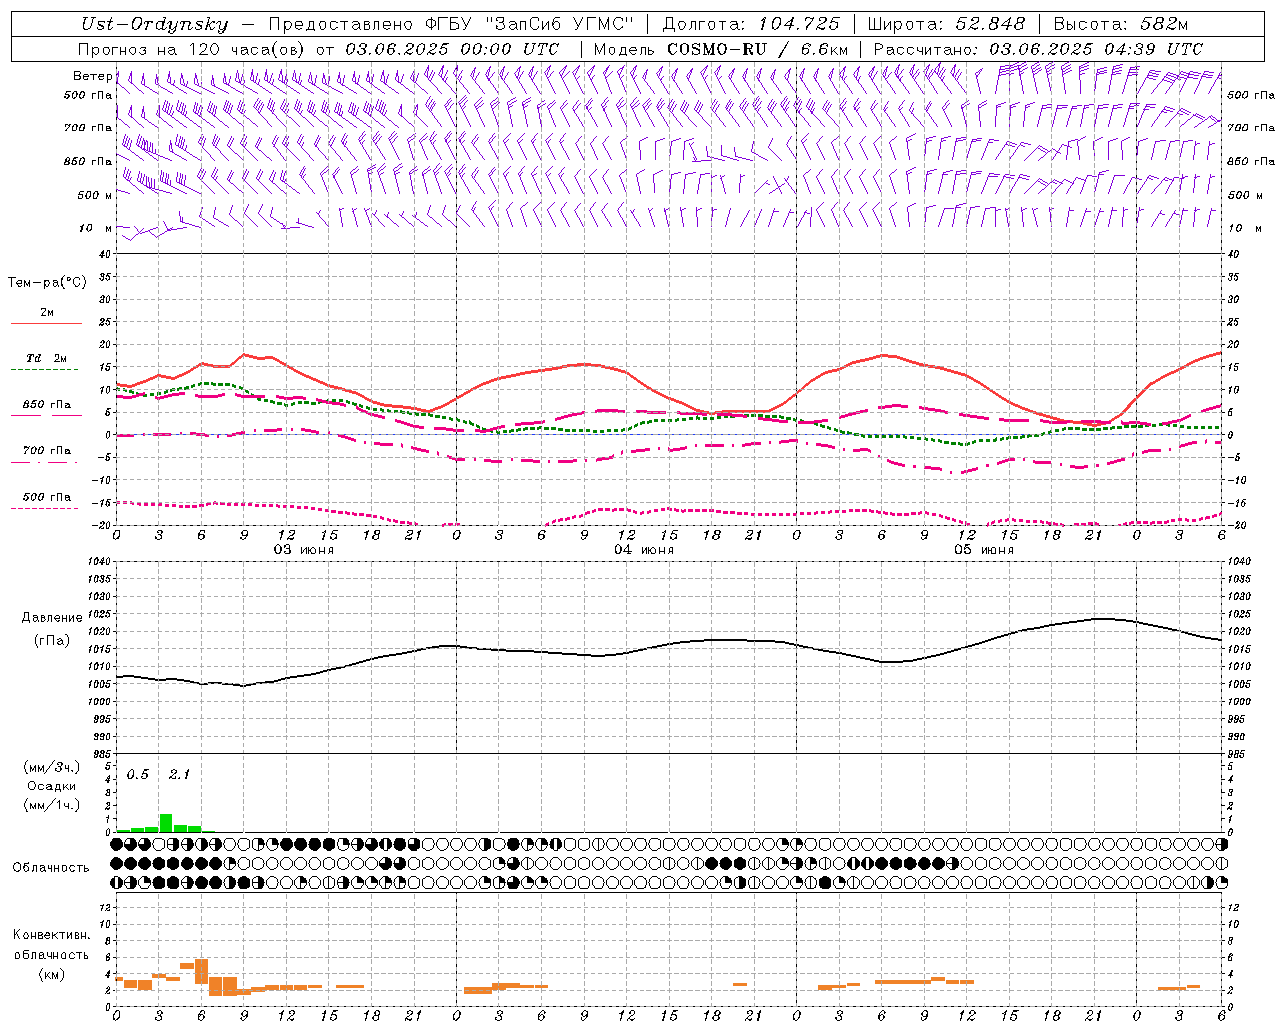Click the Тем-ра(°C) temperature panel label

pos(47,283)
